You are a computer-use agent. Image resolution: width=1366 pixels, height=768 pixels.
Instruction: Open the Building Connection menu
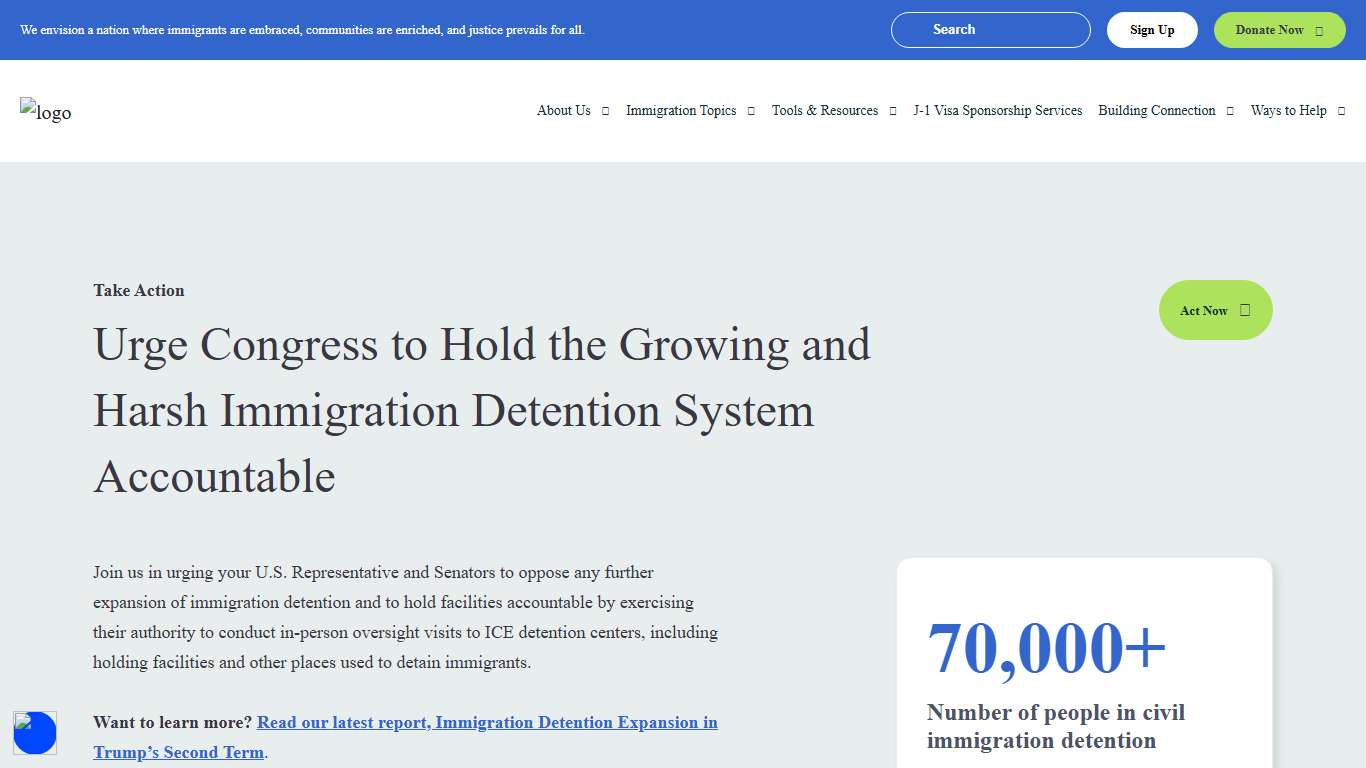[1157, 111]
